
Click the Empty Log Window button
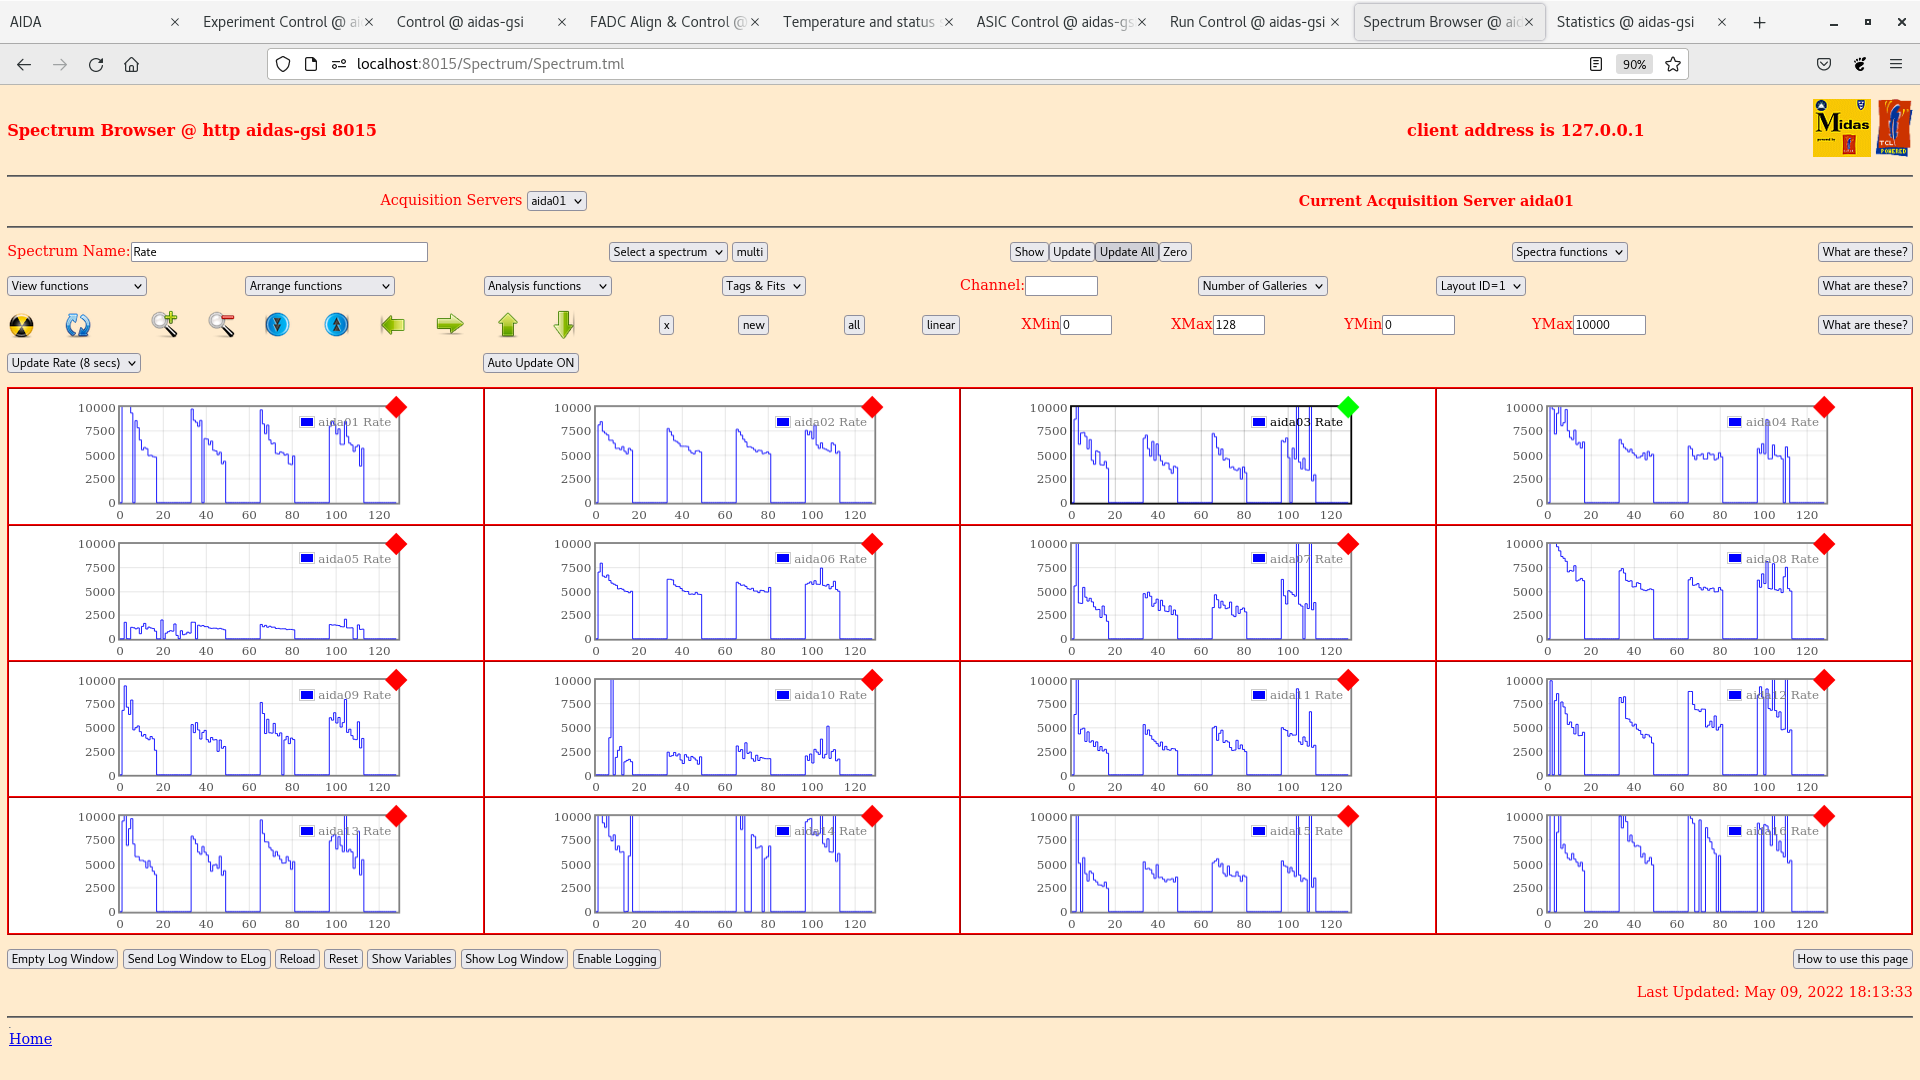tap(63, 959)
